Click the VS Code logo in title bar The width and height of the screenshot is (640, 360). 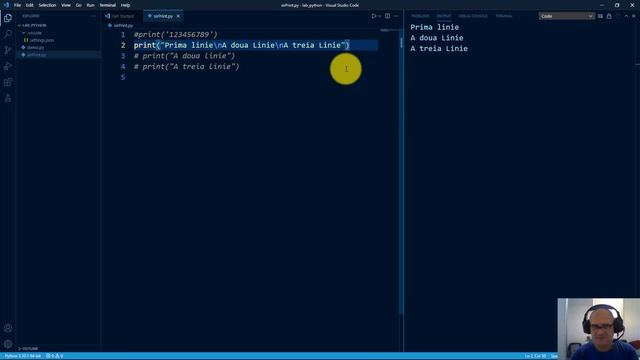[6, 5]
